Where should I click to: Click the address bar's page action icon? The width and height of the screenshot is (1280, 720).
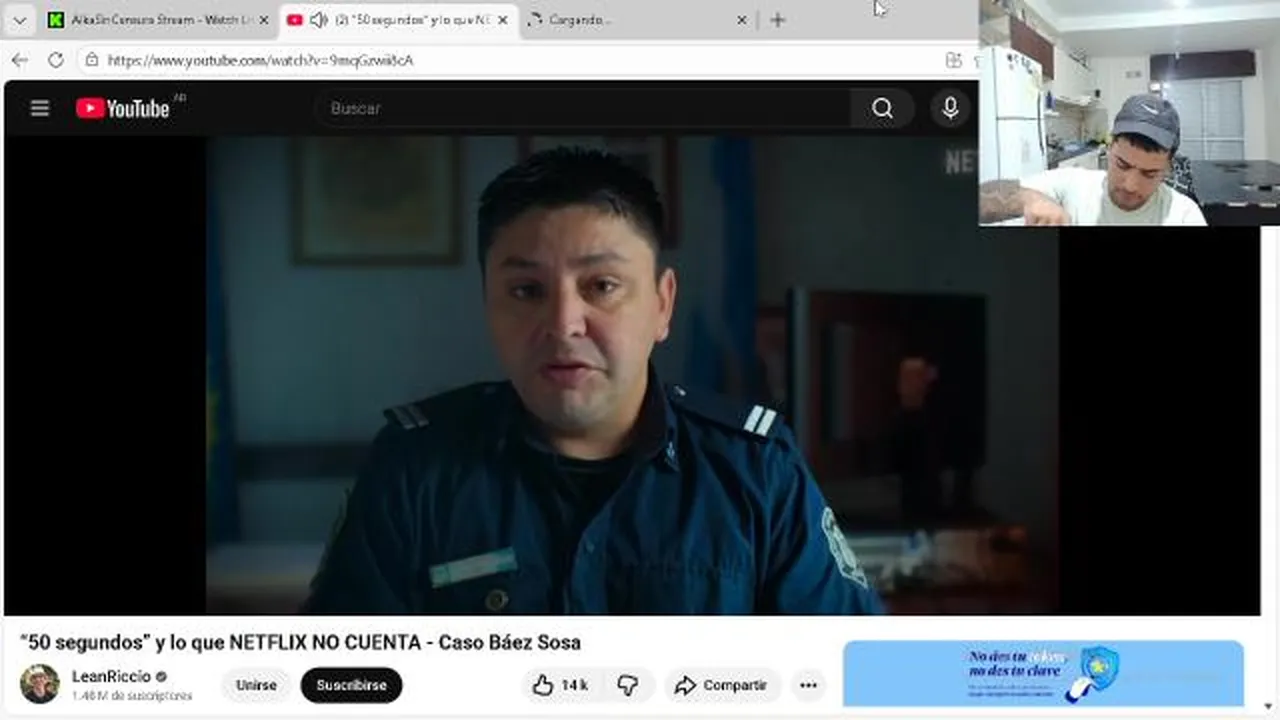(953, 60)
